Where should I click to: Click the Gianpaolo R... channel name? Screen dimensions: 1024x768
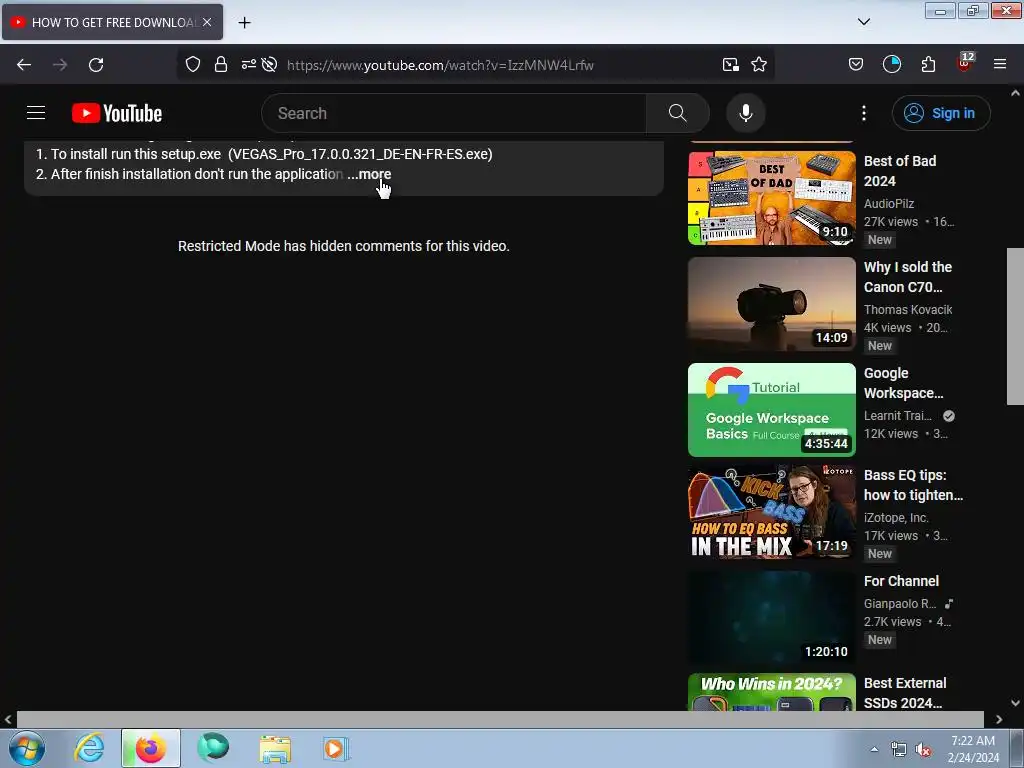coord(900,604)
